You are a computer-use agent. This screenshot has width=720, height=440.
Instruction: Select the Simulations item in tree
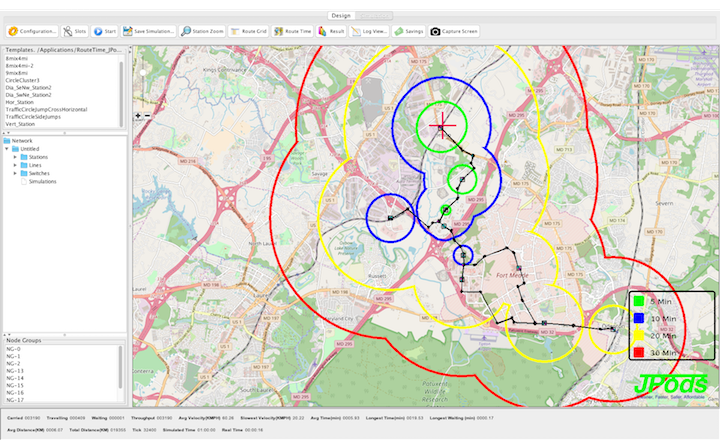coord(43,182)
